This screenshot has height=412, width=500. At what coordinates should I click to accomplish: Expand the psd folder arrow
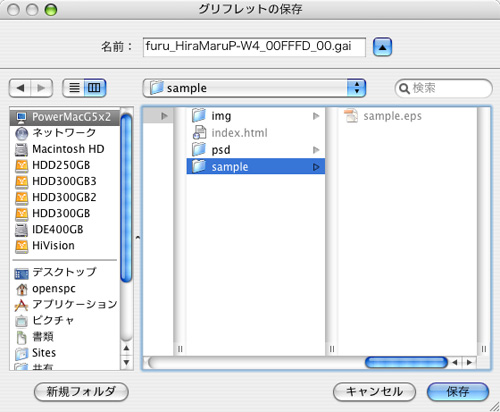tap(316, 150)
